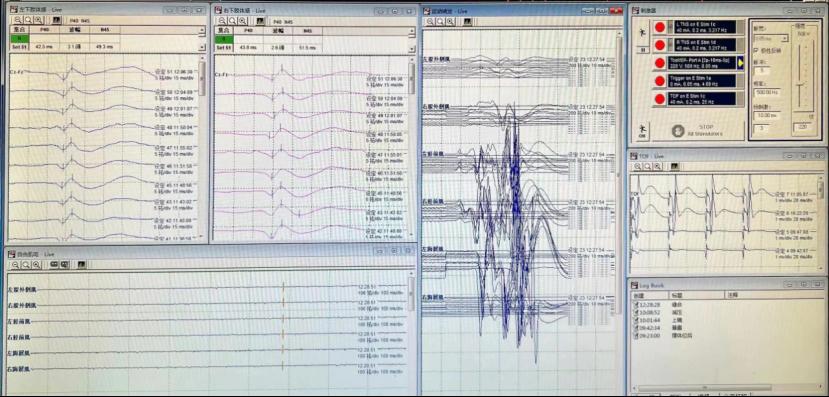Click the running-figure ON icon in the stimulator panel
Image resolution: width=829 pixels, height=397 pixels.
[642, 131]
